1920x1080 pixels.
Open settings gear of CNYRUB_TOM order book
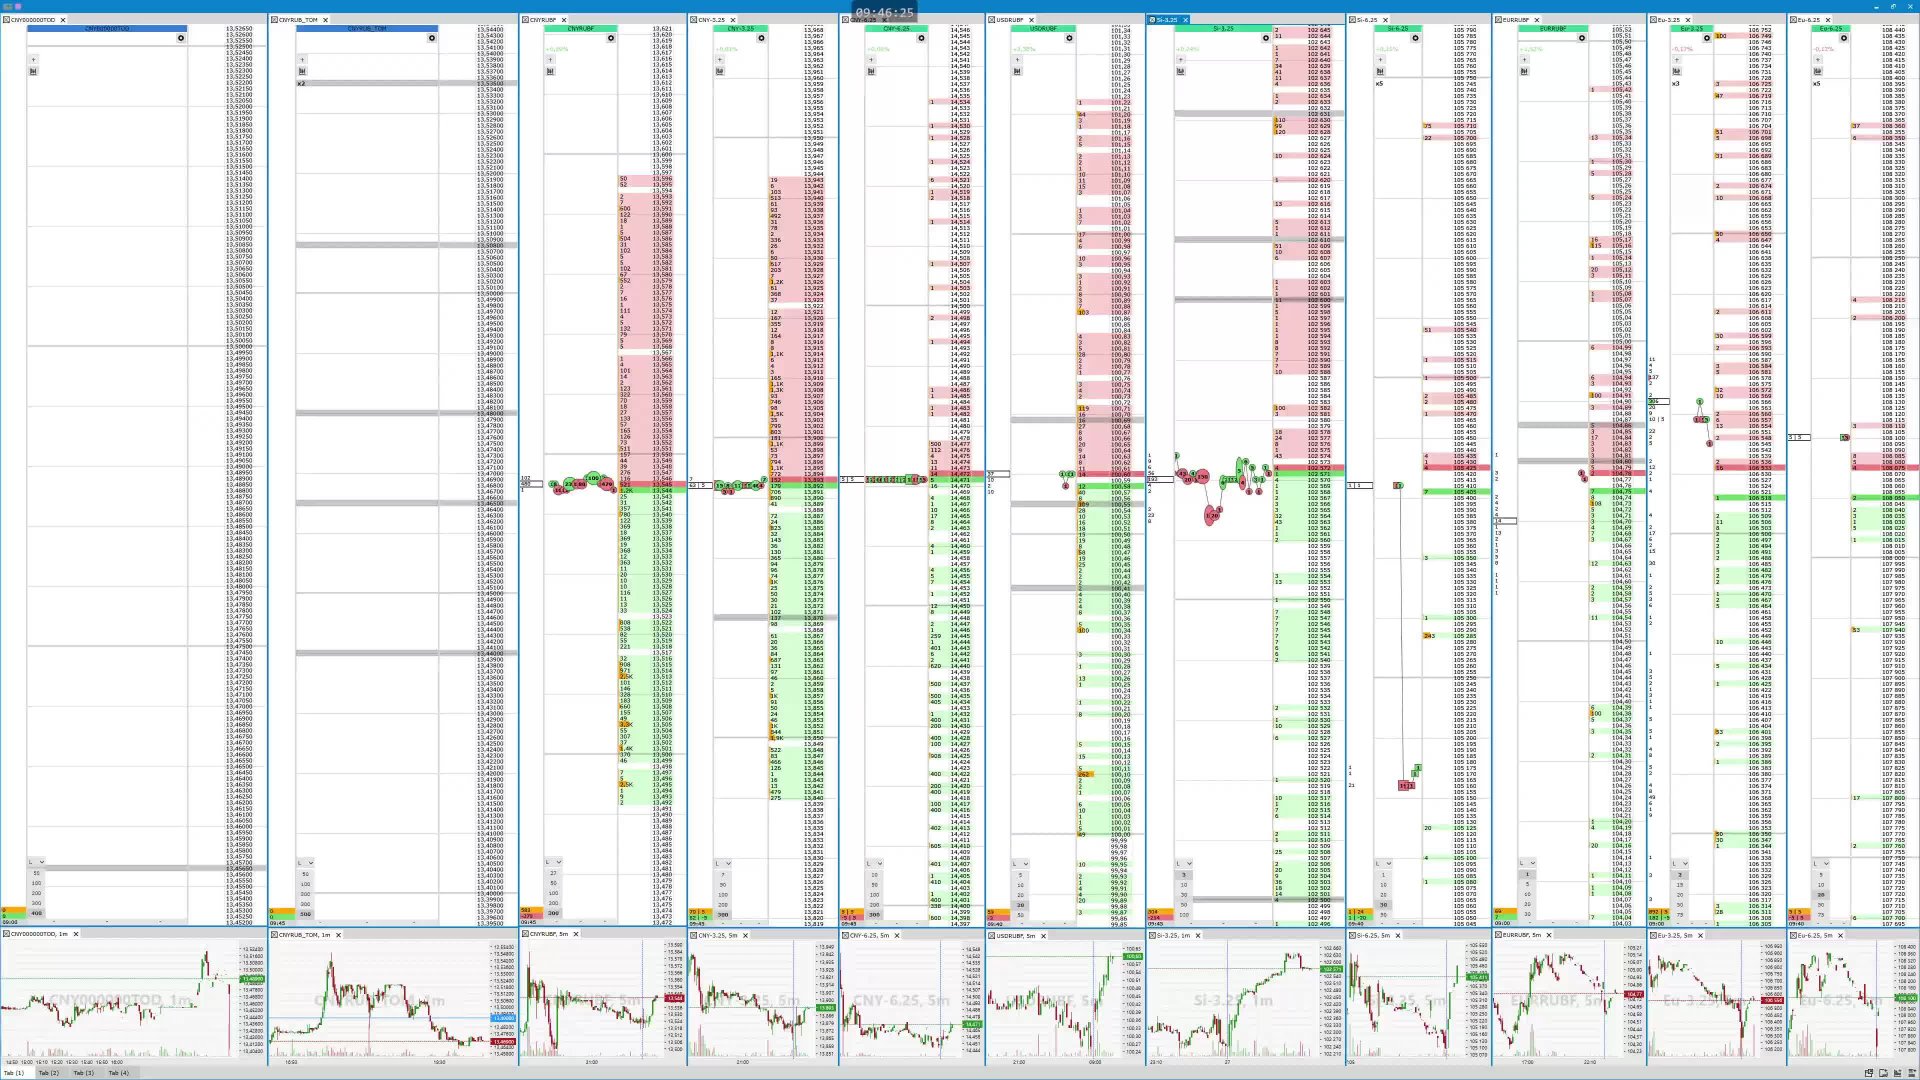coord(432,38)
